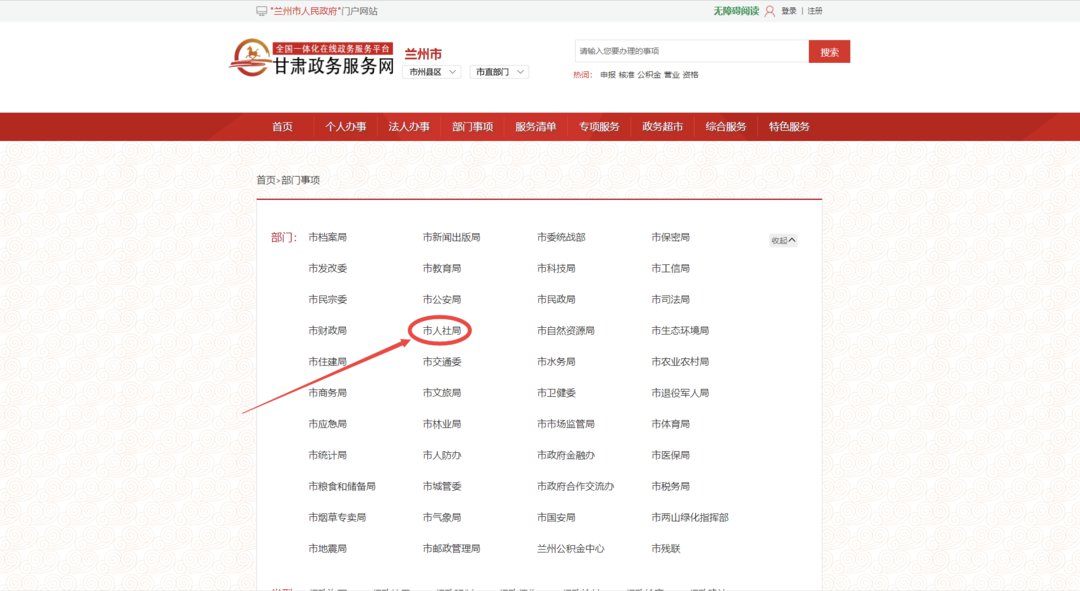Select the 部门事项 navigation tab
Viewport: 1080px width, 591px height.
point(472,127)
